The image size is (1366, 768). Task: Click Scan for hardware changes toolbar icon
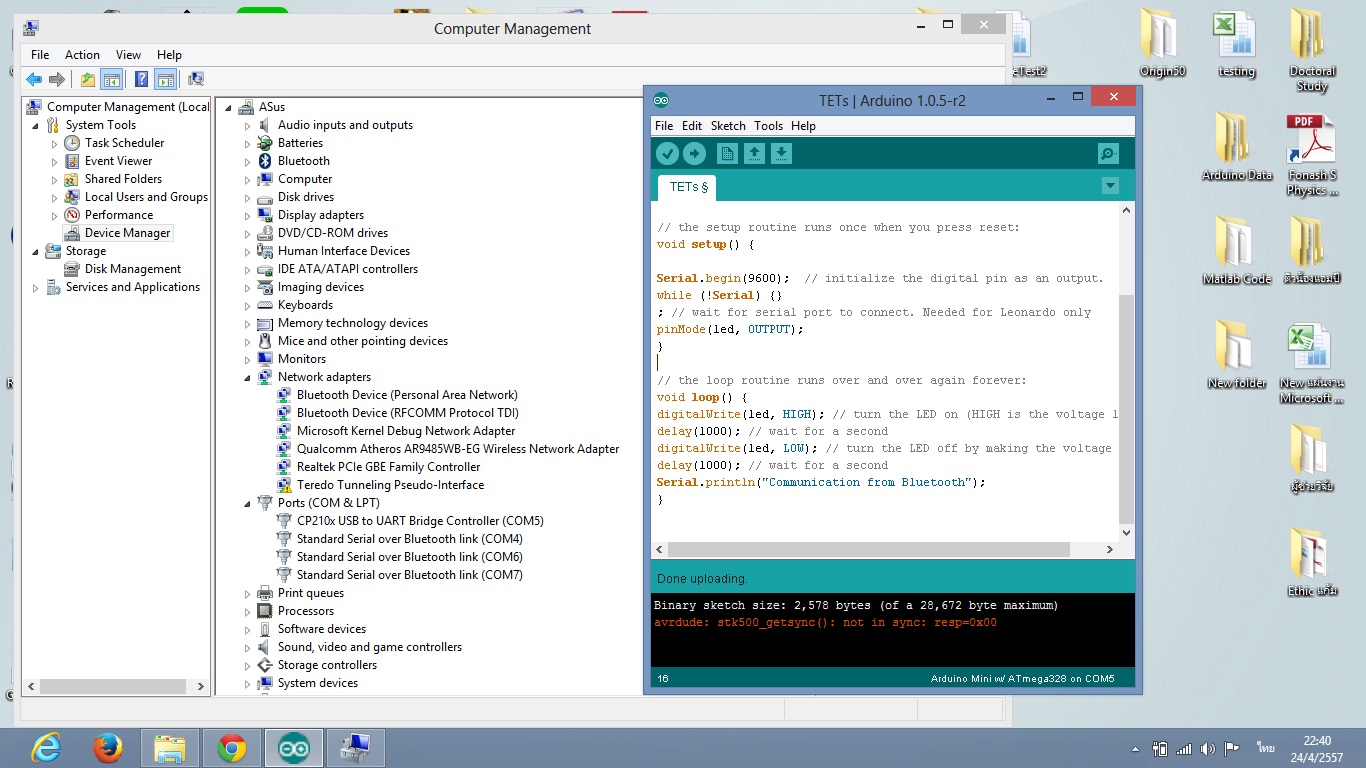(x=196, y=79)
